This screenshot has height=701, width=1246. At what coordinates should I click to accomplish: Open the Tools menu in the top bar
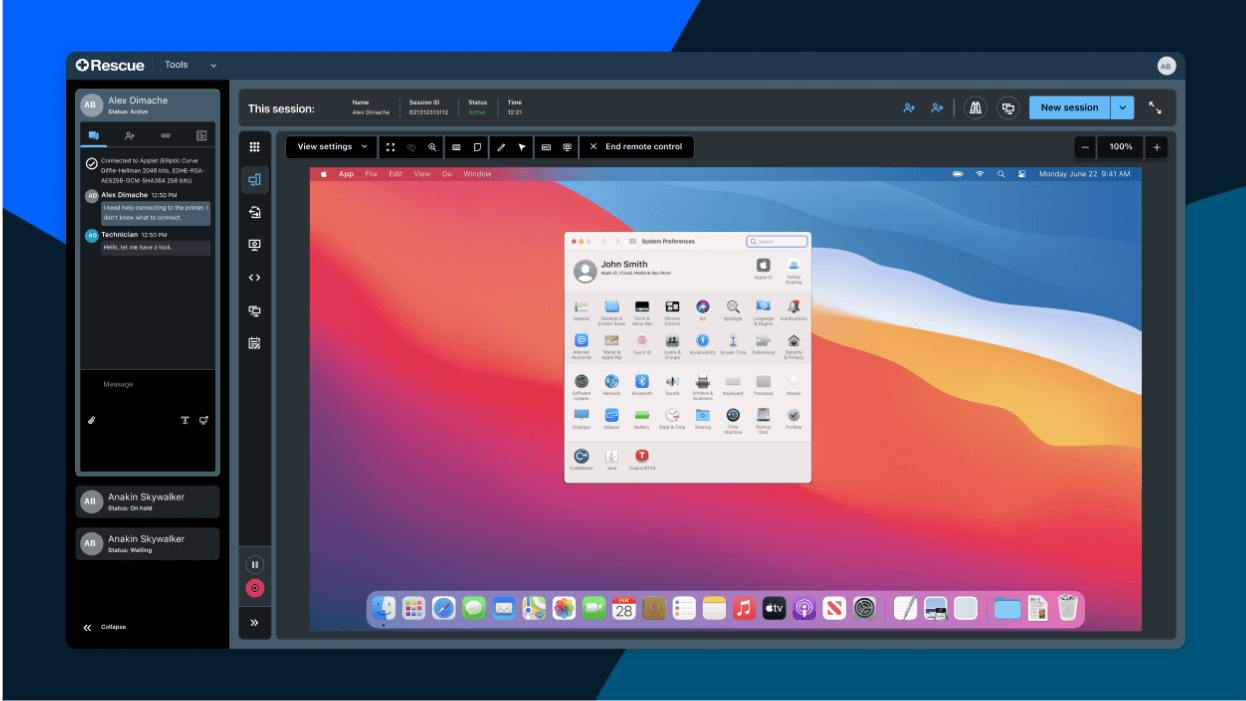[176, 64]
